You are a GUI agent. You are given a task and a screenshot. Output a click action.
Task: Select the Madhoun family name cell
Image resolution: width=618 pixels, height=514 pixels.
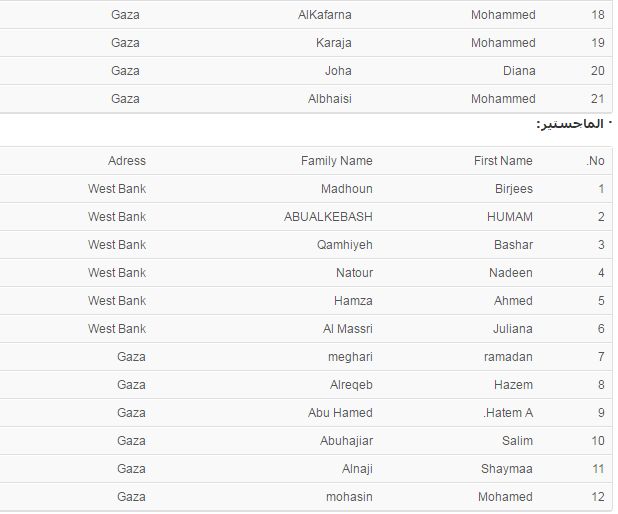tap(347, 189)
